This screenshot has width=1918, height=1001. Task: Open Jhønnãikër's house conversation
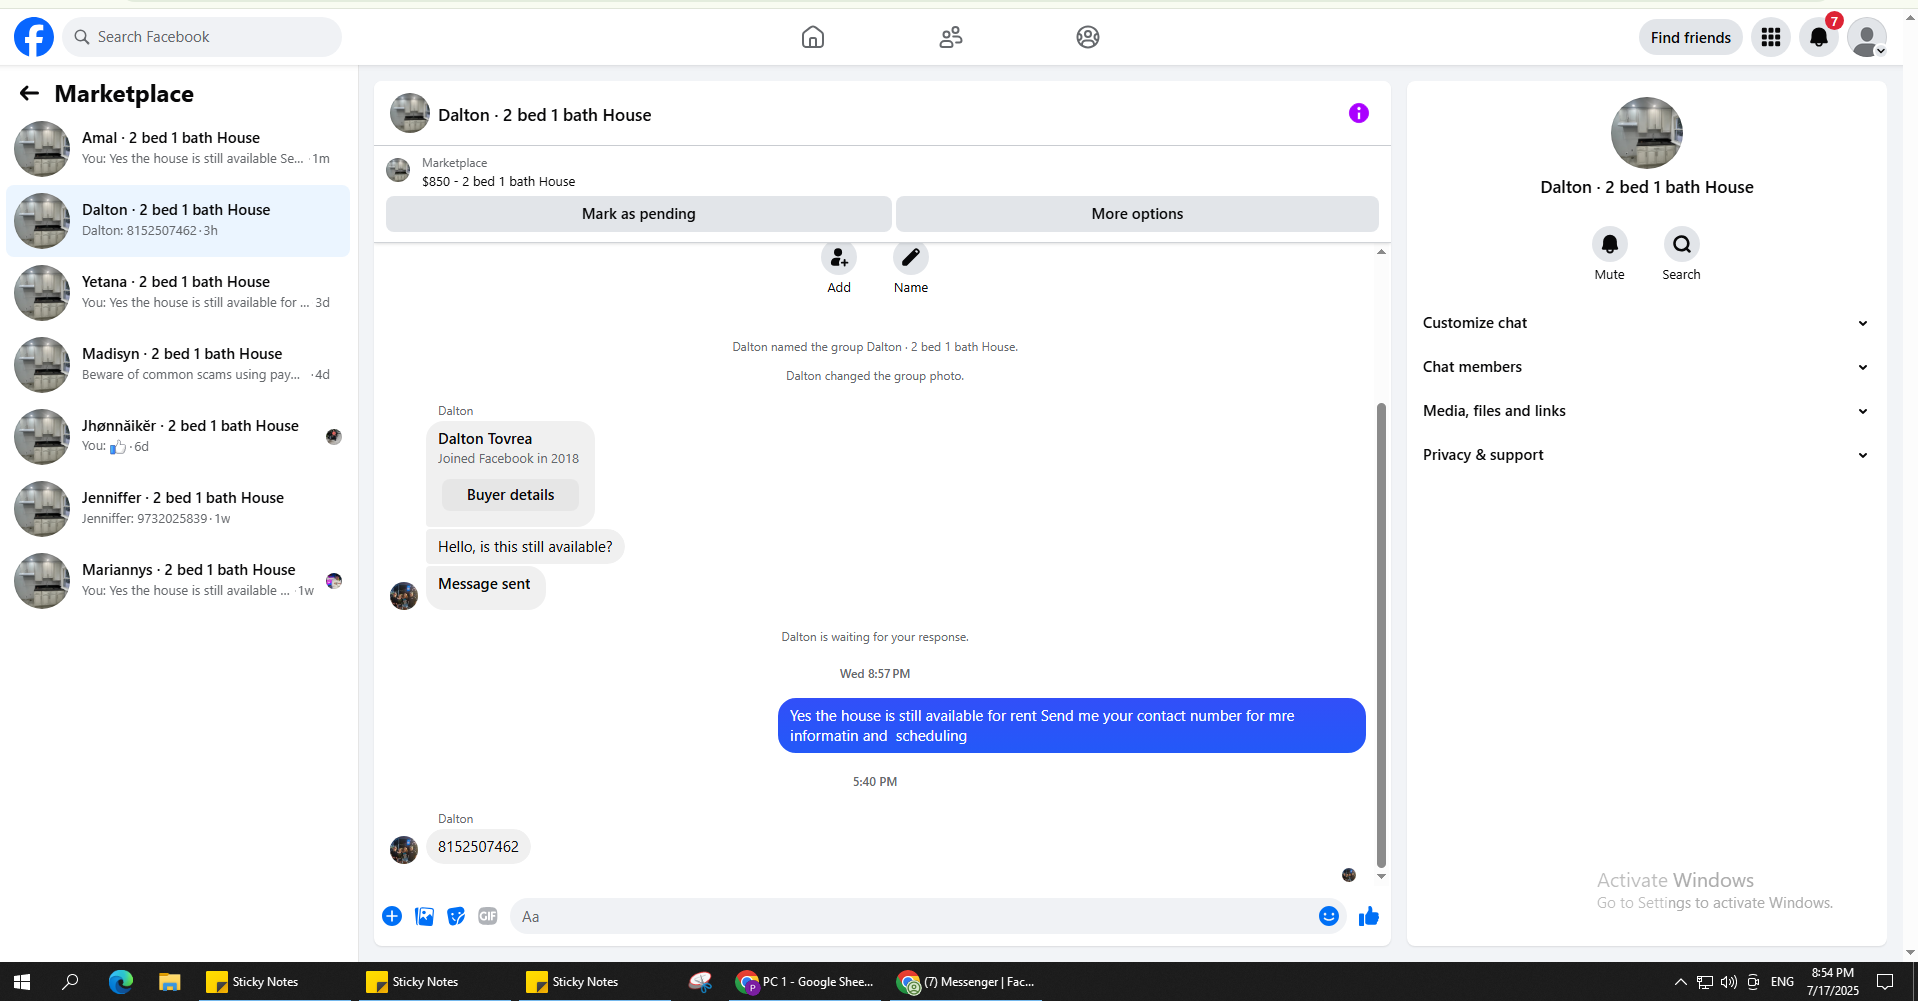click(x=178, y=437)
